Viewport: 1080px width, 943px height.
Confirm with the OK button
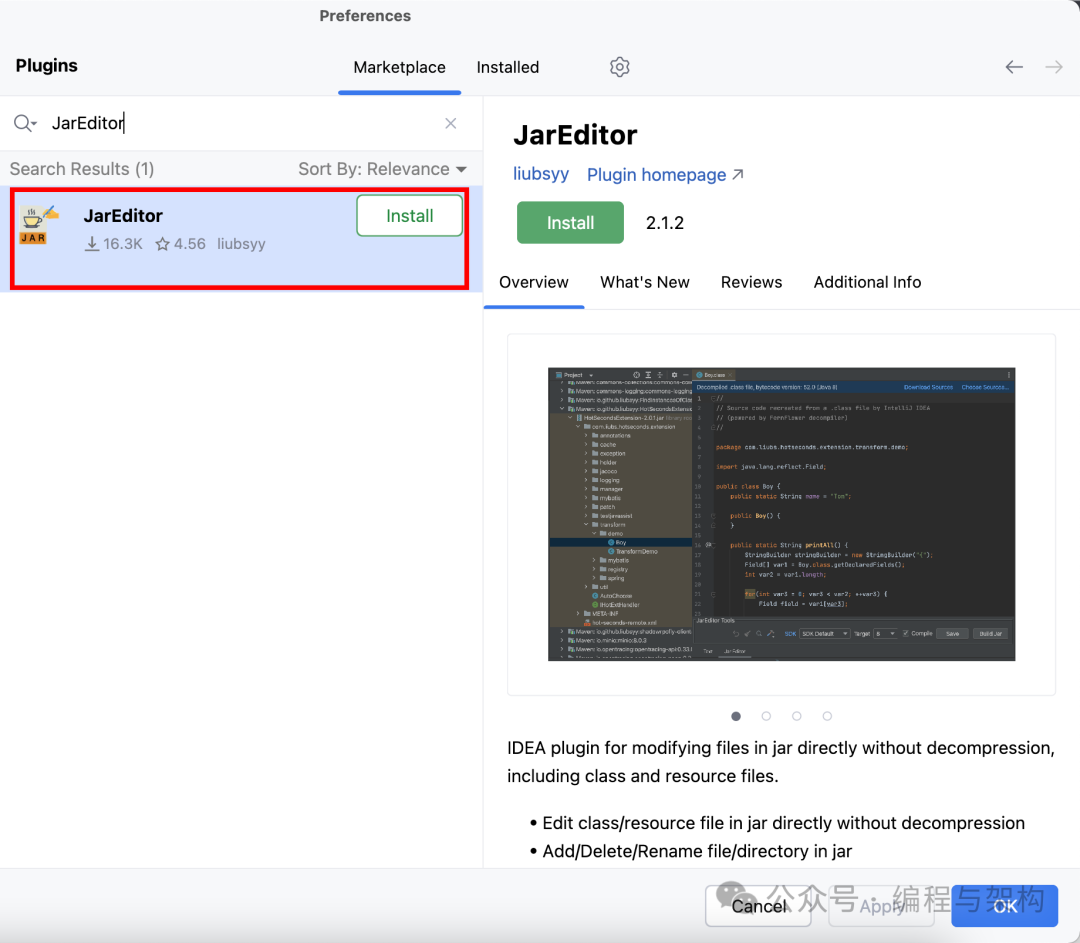click(x=1004, y=906)
